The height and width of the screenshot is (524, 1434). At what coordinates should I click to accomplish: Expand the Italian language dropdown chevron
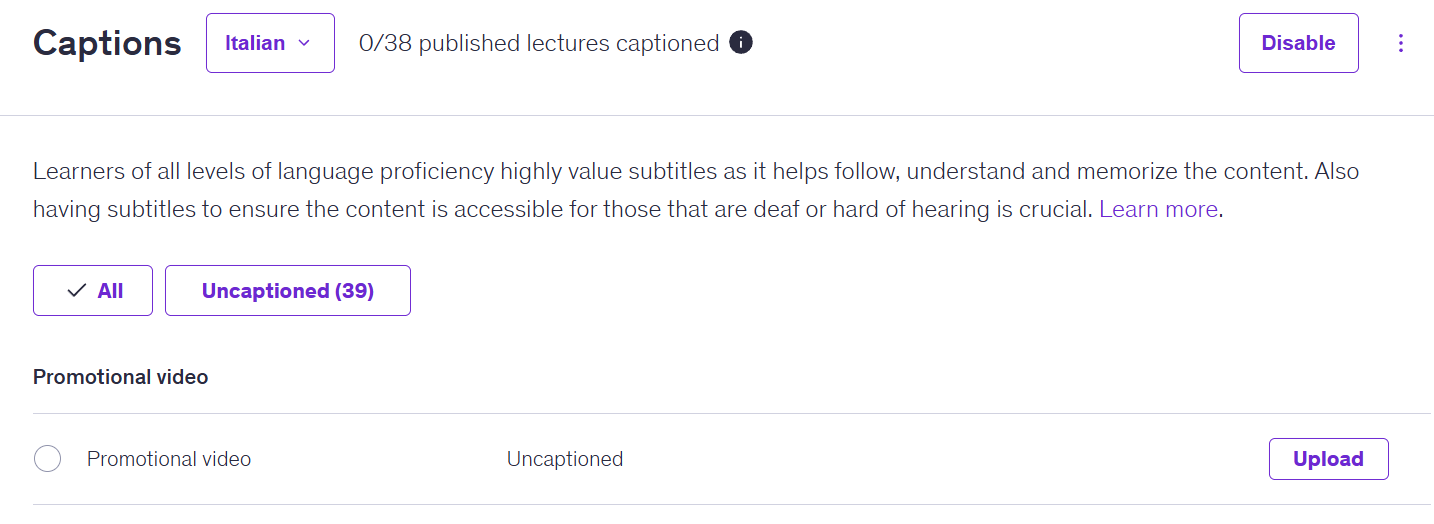coord(305,43)
